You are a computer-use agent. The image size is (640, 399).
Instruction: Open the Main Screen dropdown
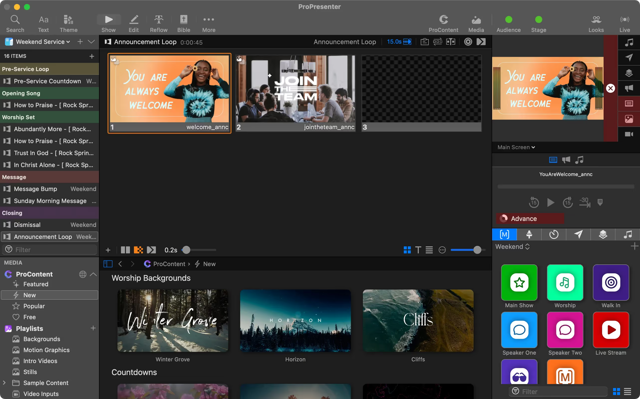coord(516,147)
